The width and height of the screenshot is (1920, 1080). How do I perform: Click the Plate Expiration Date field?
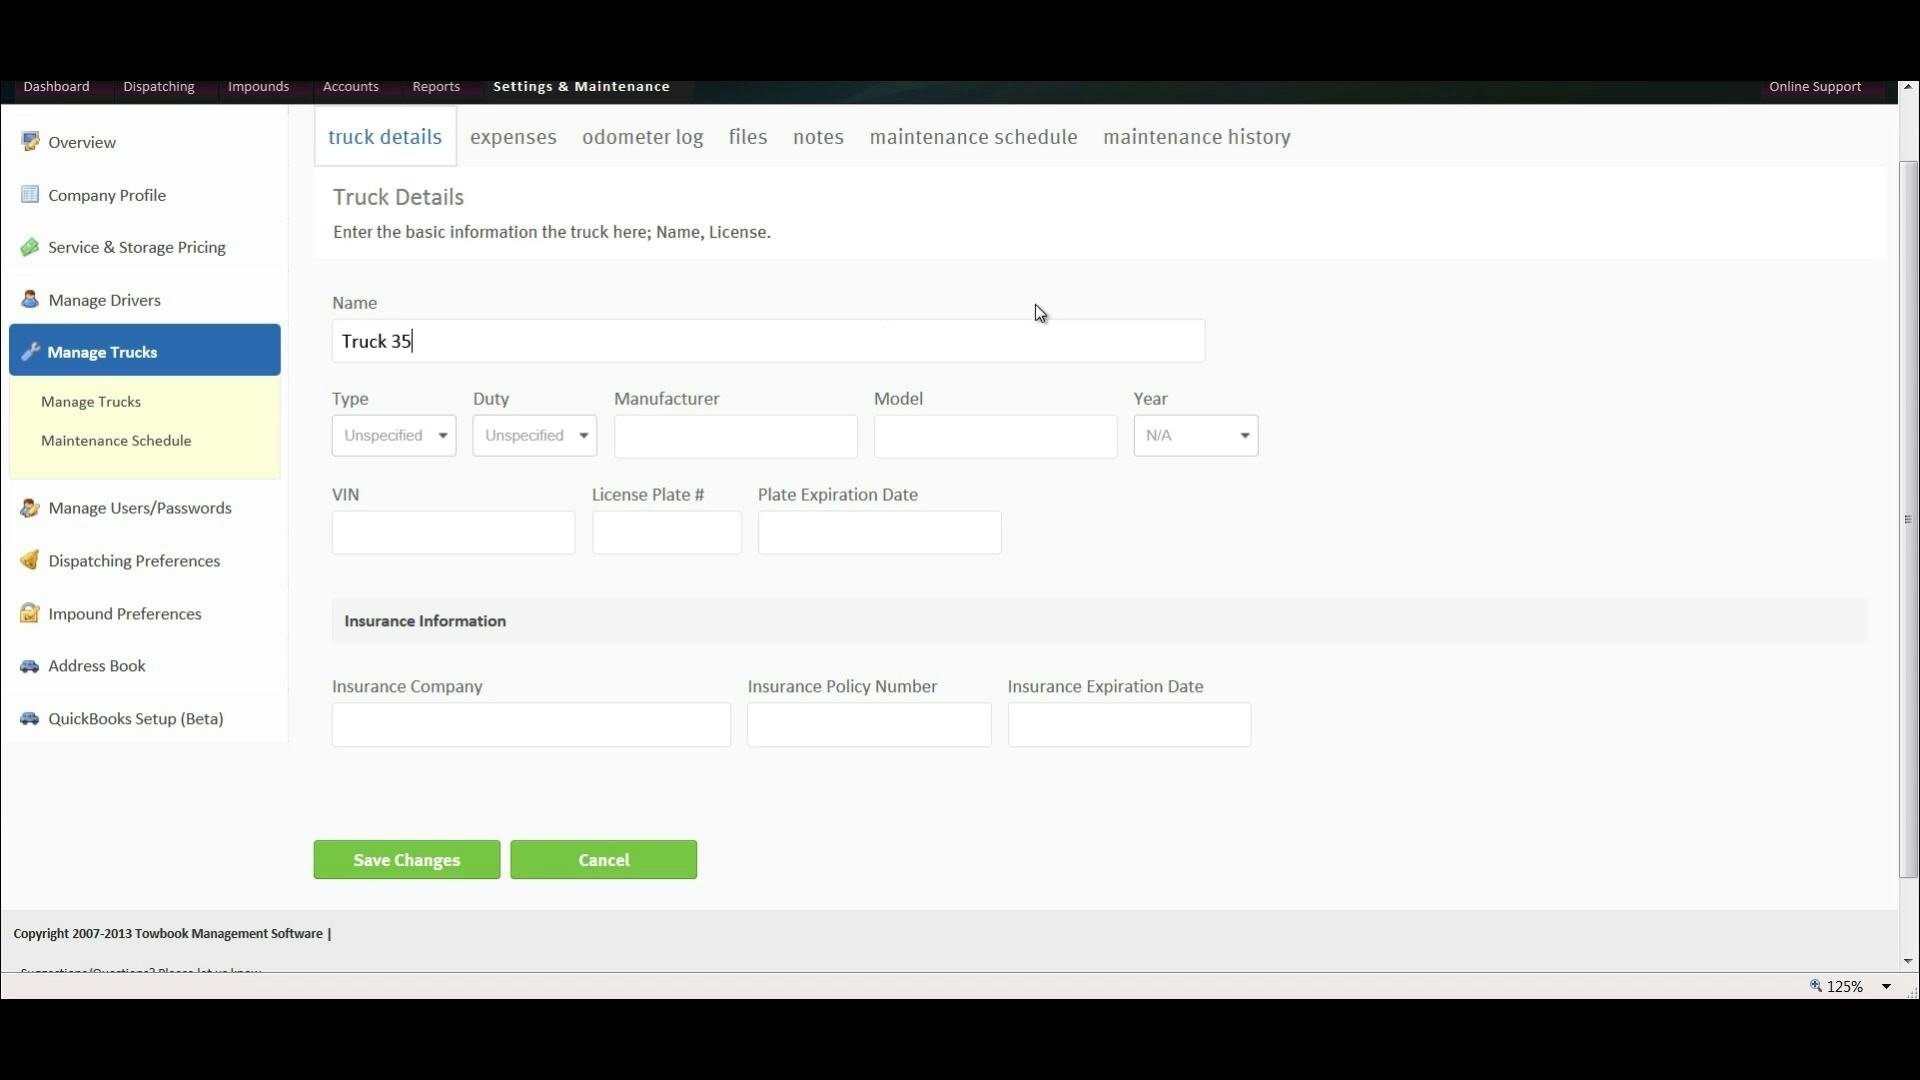coord(879,532)
